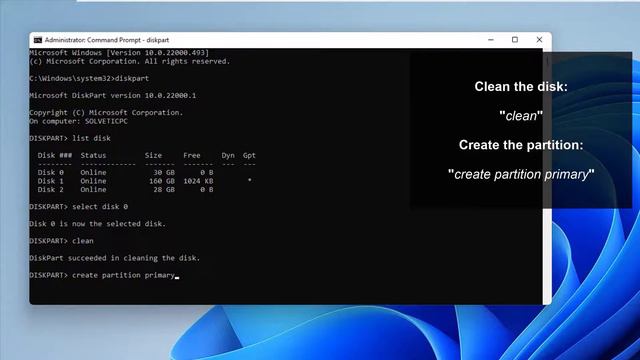
Task: Click the 'Size' column header
Action: (153, 156)
